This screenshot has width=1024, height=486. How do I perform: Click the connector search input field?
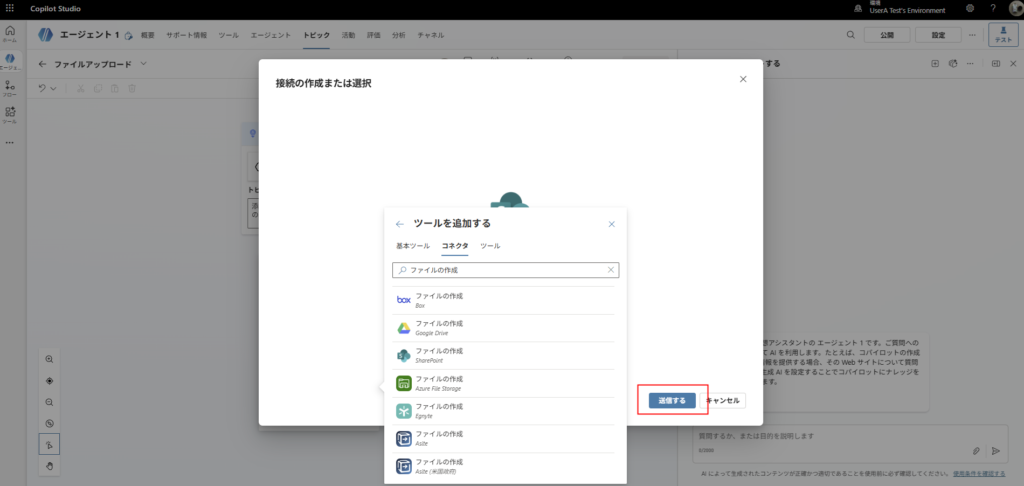500,270
